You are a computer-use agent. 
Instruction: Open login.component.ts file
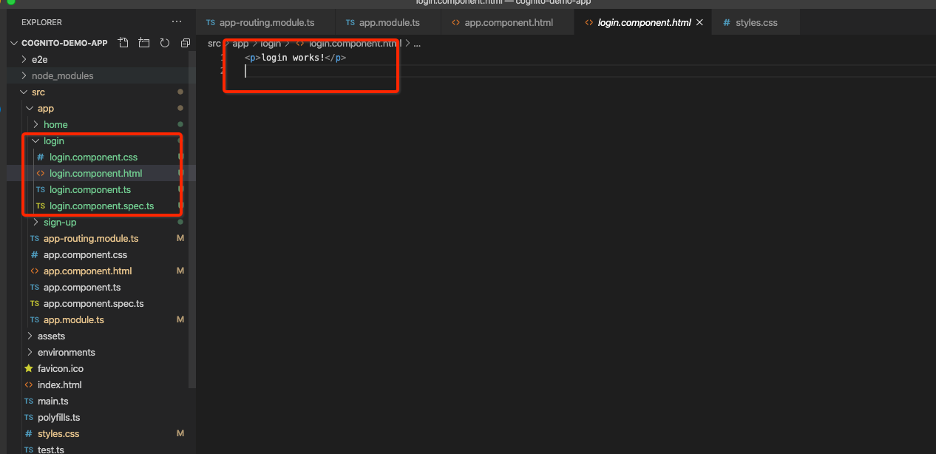(x=90, y=190)
